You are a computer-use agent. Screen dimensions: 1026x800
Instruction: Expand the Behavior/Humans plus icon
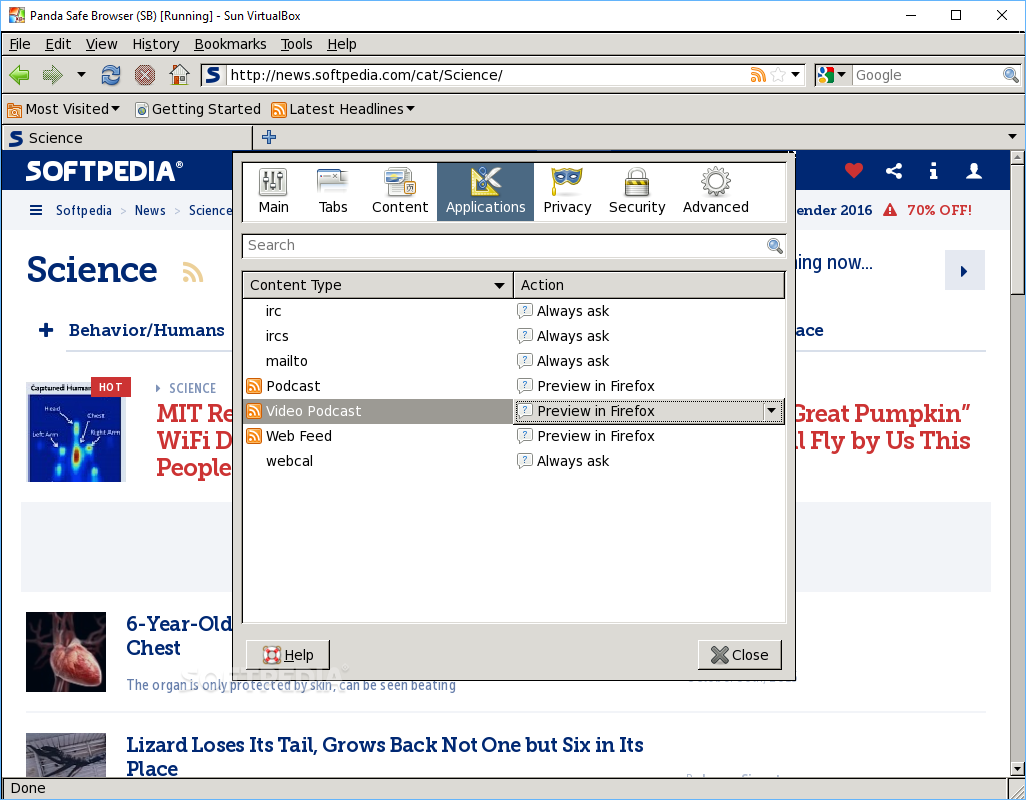pyautogui.click(x=46, y=330)
